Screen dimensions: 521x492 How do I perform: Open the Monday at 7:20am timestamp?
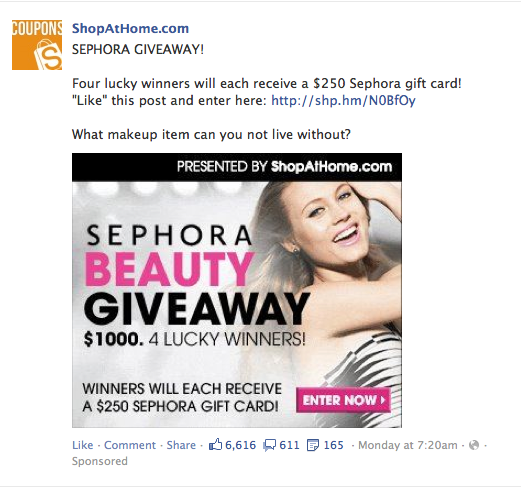coord(408,445)
